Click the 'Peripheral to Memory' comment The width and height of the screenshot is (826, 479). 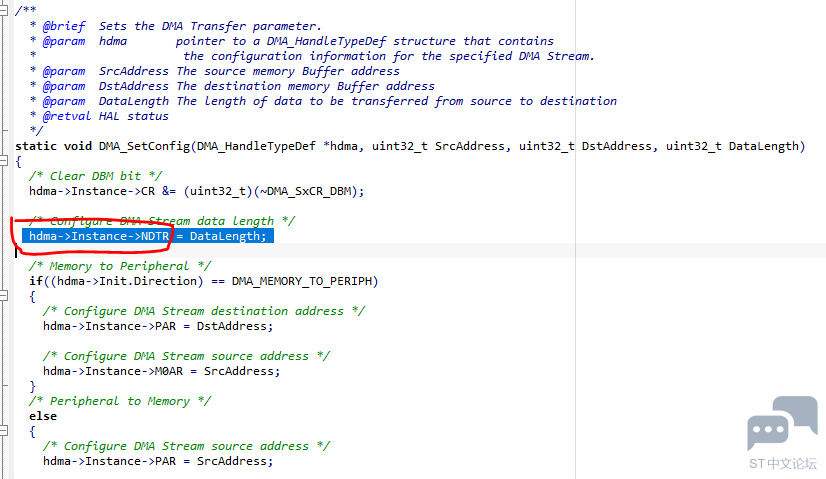(x=120, y=401)
